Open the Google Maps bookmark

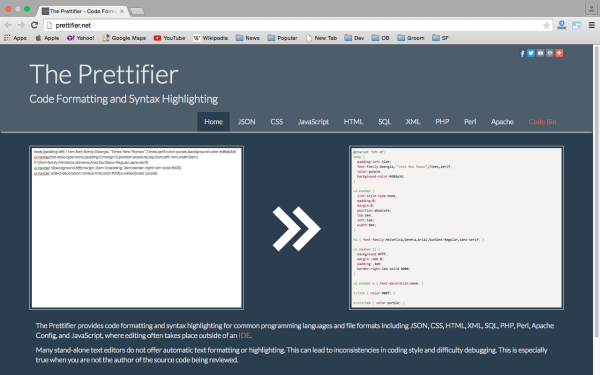click(x=124, y=38)
